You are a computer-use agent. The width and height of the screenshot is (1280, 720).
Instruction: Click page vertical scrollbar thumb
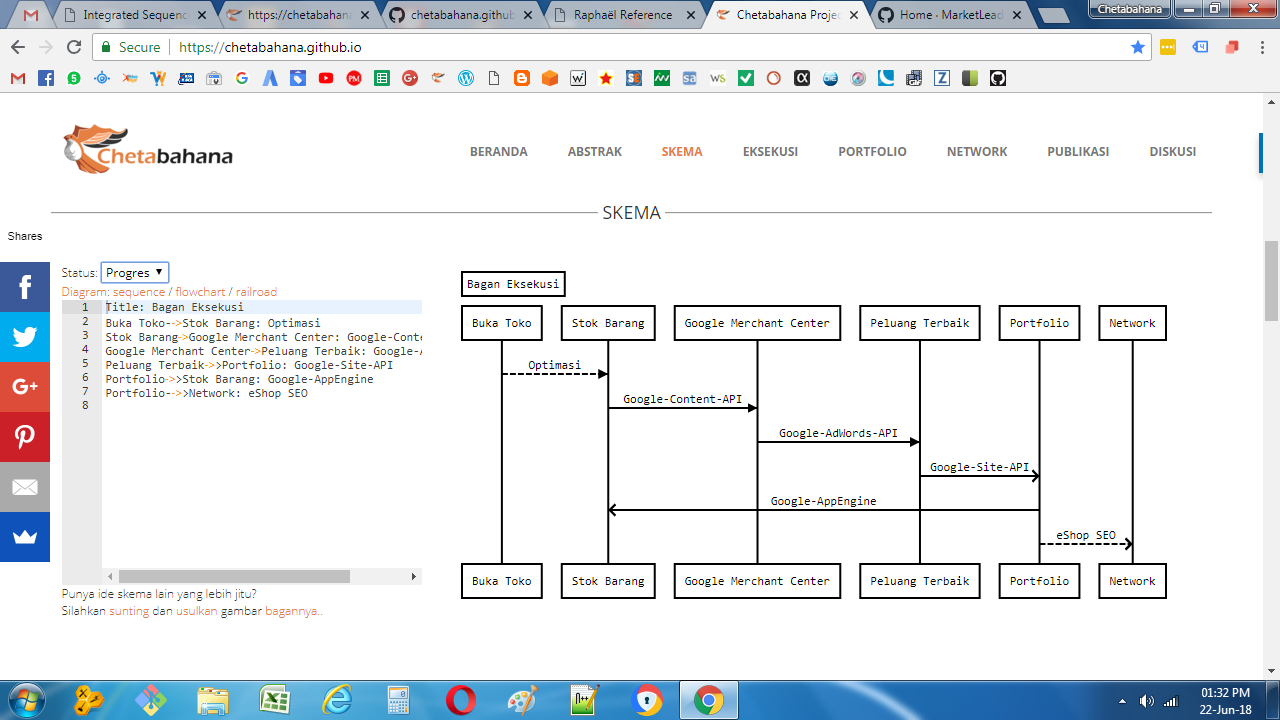pyautogui.click(x=1271, y=281)
